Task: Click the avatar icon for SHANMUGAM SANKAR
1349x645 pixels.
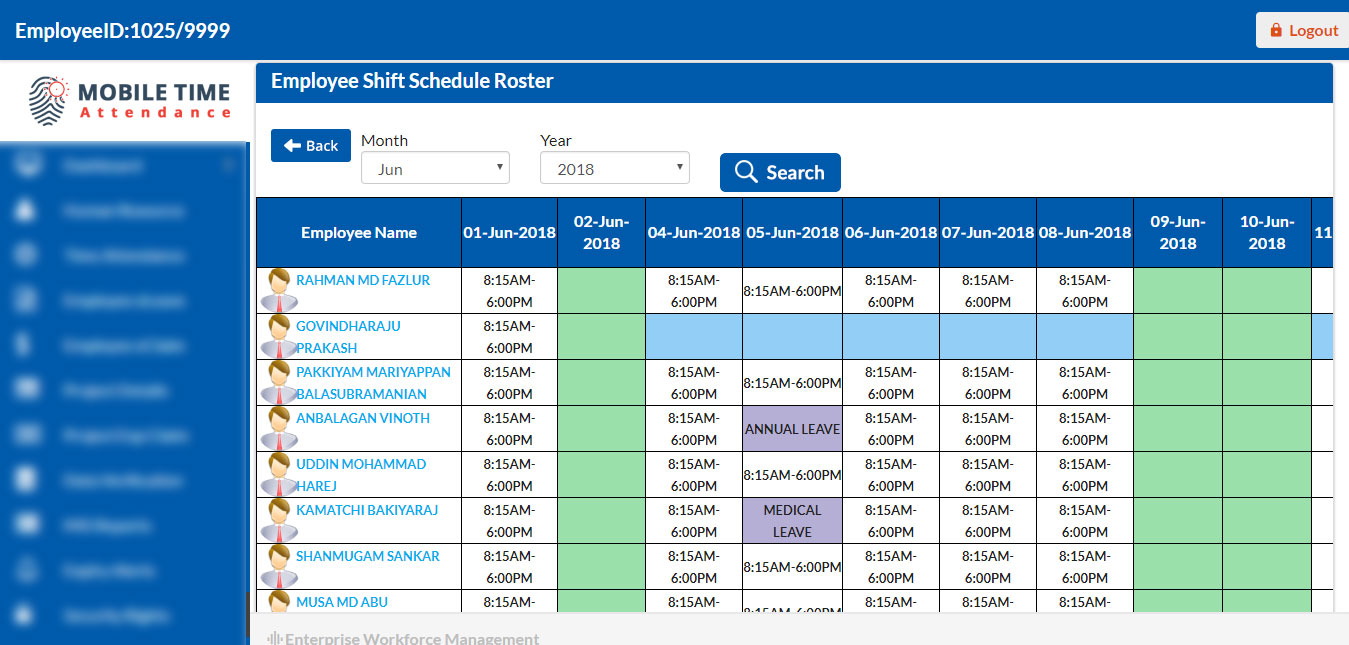Action: (x=278, y=566)
